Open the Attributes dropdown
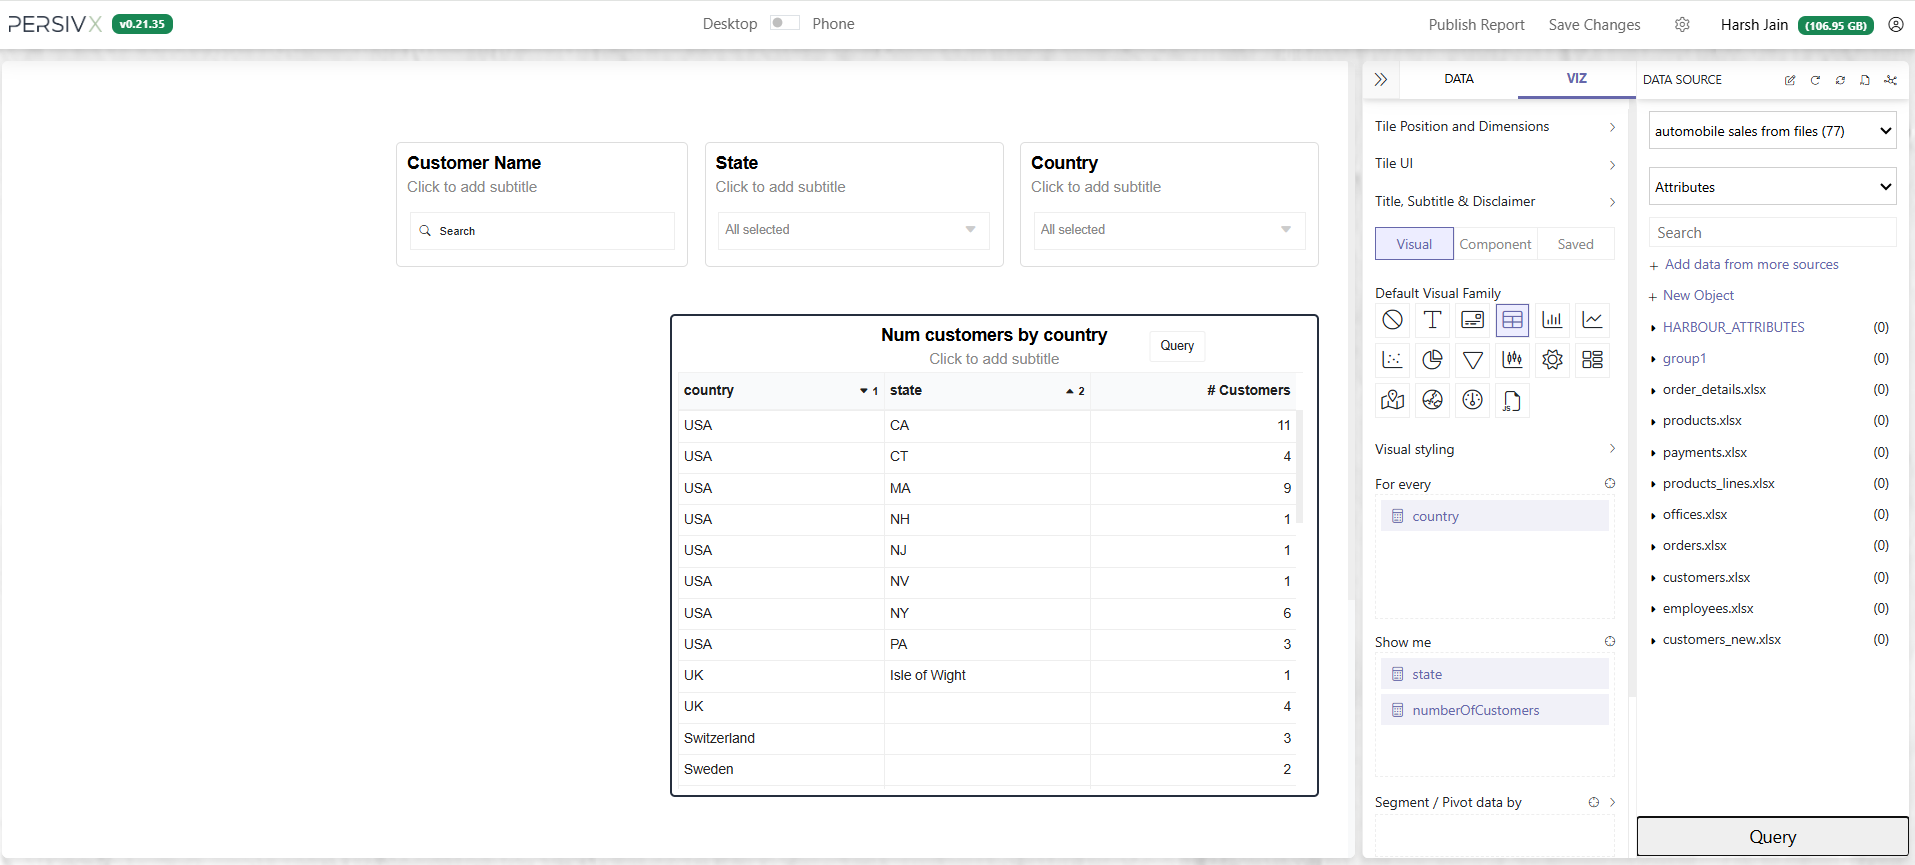Viewport: 1915px width, 865px height. click(1772, 187)
